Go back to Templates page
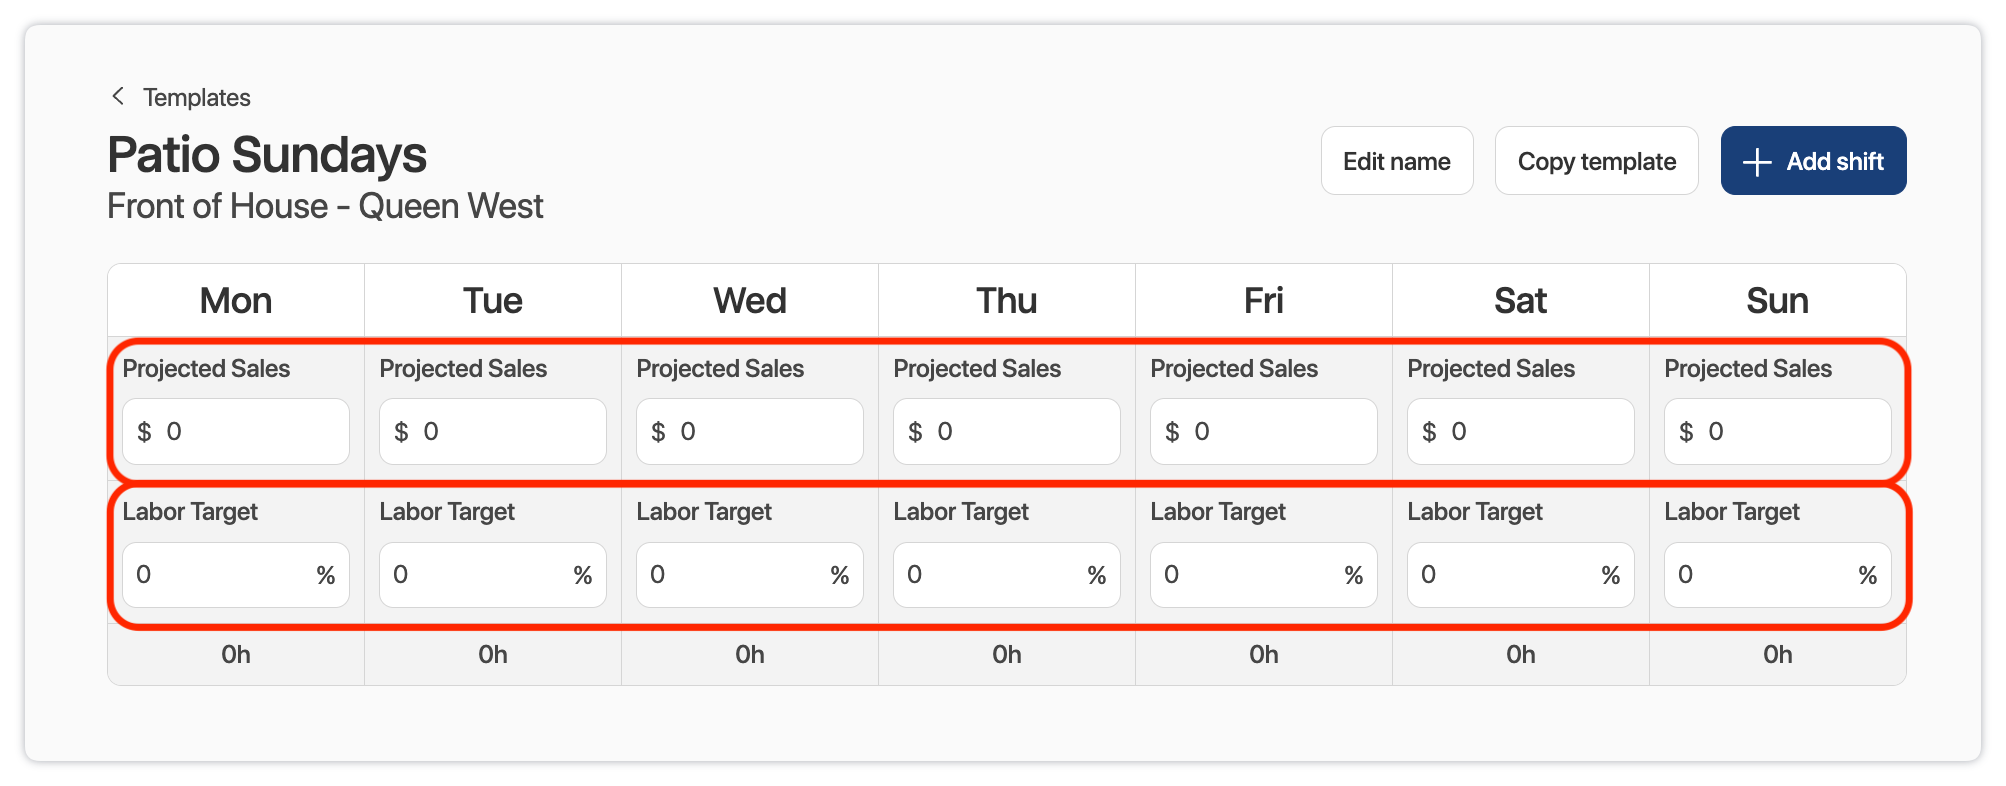This screenshot has width=2006, height=786. click(x=196, y=98)
